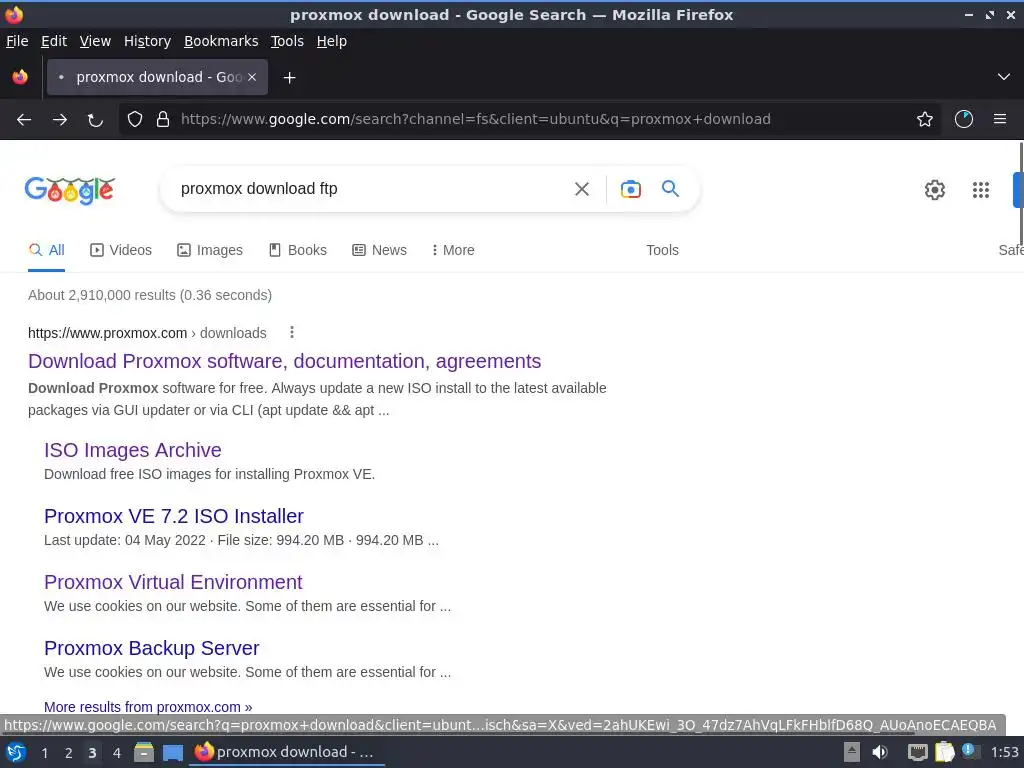Screen dimensions: 1024x768
Task: Activate Firefox window in taskbar
Action: pyautogui.click(x=286, y=752)
